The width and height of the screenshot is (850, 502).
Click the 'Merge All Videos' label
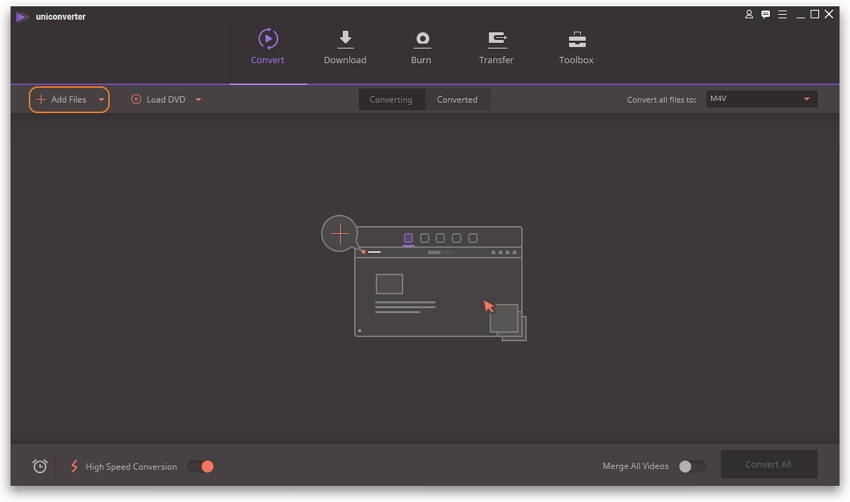(x=635, y=466)
